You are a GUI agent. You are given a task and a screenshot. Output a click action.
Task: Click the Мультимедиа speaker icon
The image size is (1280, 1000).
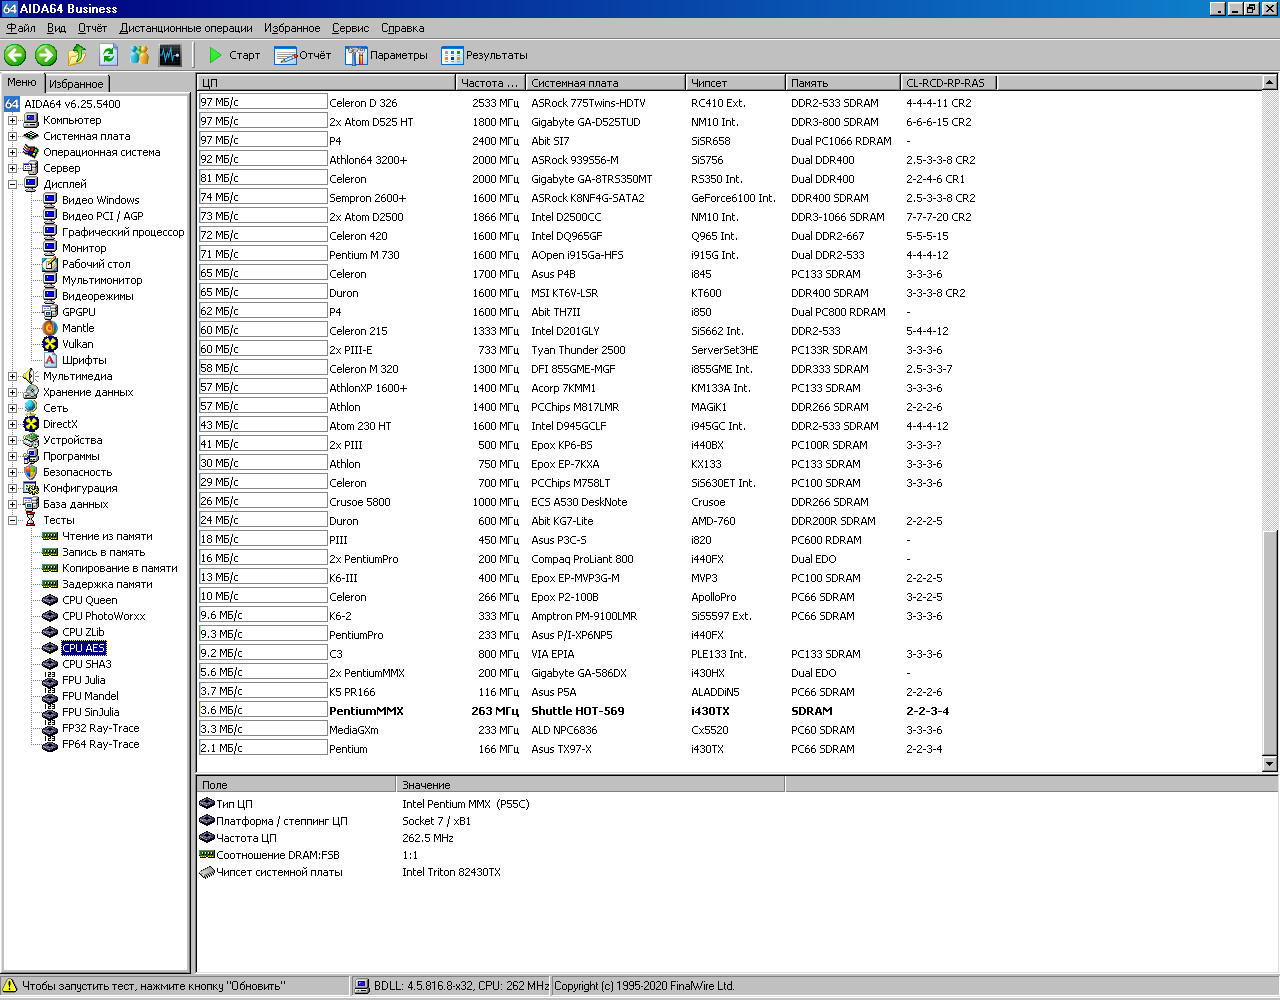tap(31, 376)
